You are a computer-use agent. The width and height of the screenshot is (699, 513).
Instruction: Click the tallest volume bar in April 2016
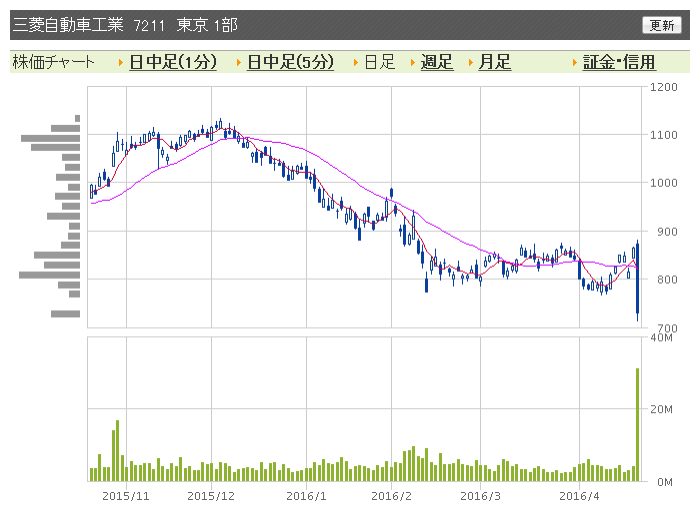coord(637,425)
